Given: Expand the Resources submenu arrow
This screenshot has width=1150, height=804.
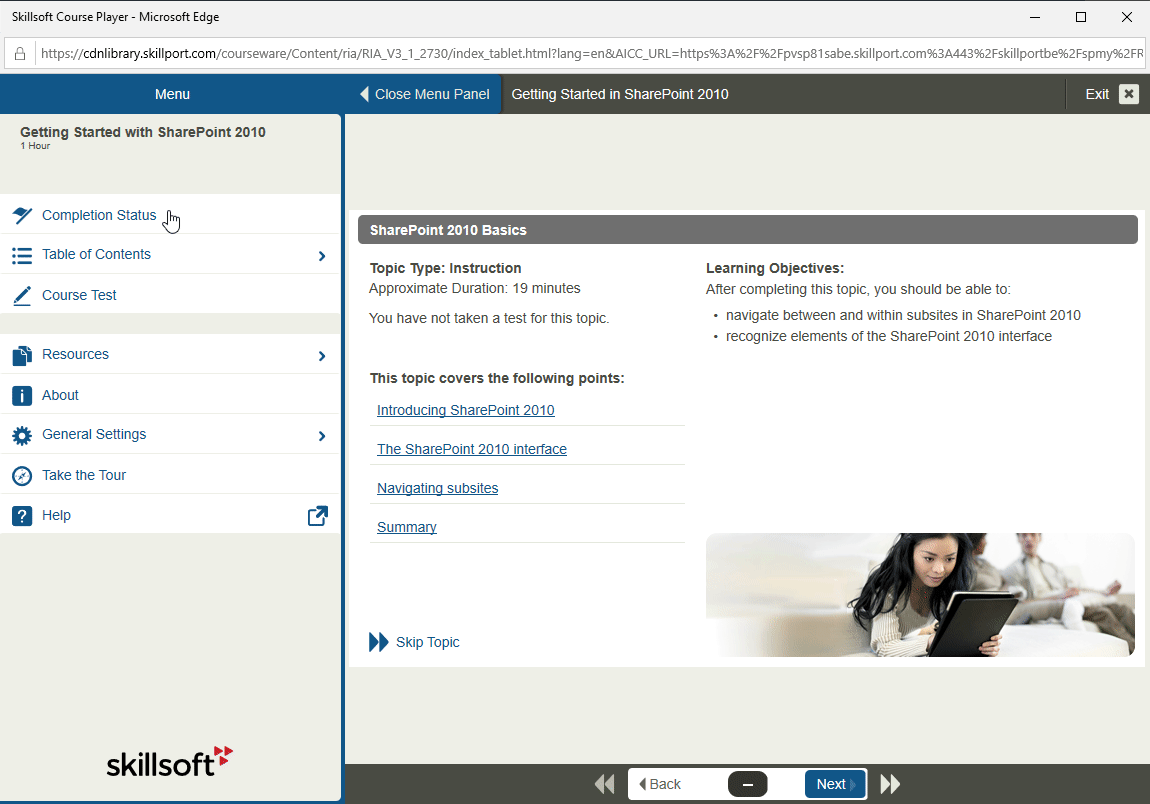Looking at the screenshot, I should 321,356.
